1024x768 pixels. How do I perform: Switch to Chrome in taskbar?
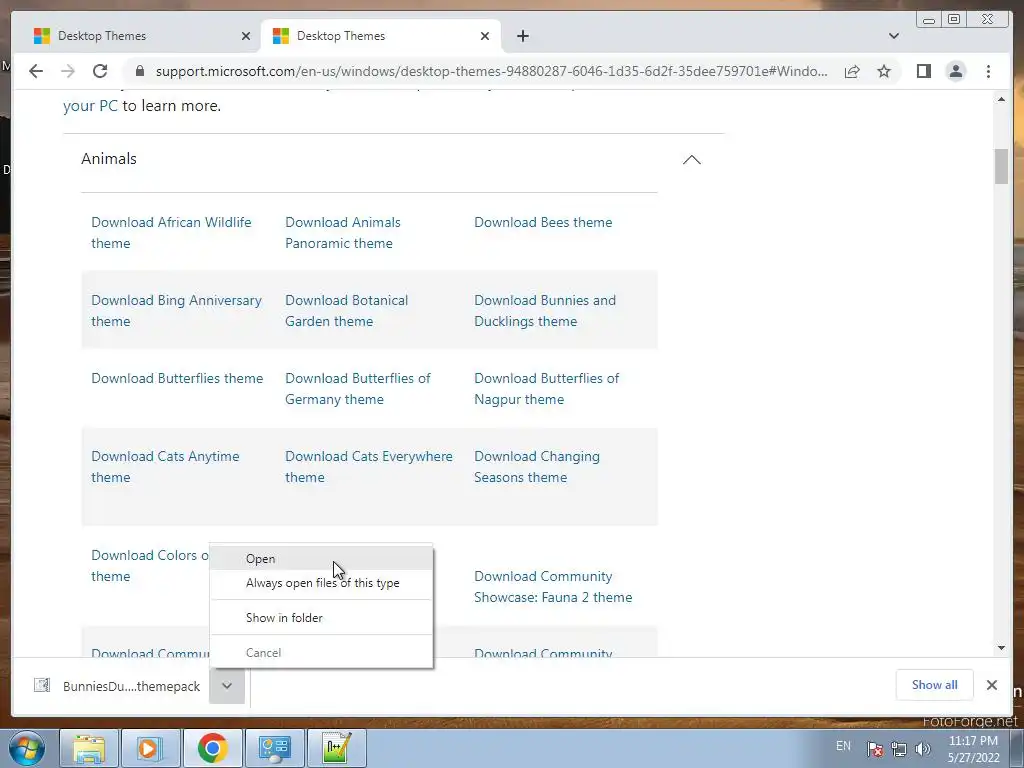click(x=212, y=748)
